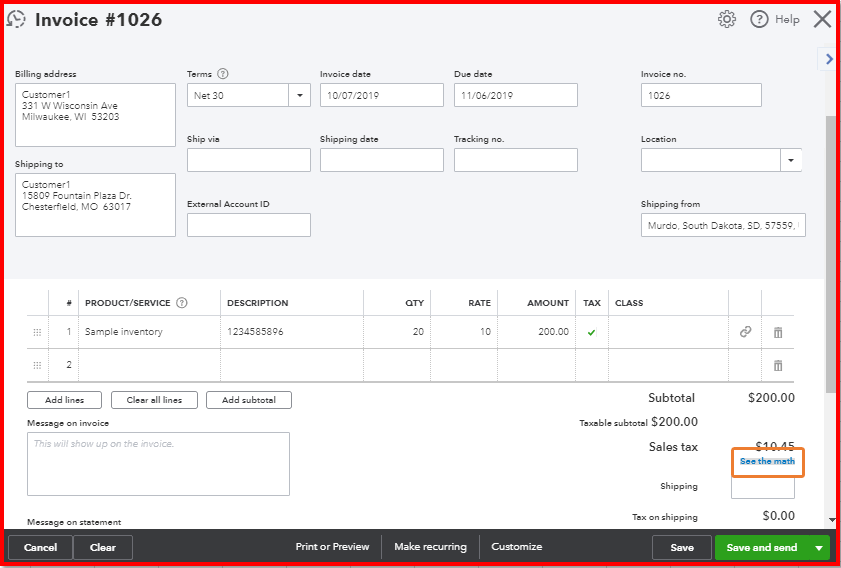The image size is (841, 568).
Task: Click the Terms info question icon
Action: pos(223,74)
